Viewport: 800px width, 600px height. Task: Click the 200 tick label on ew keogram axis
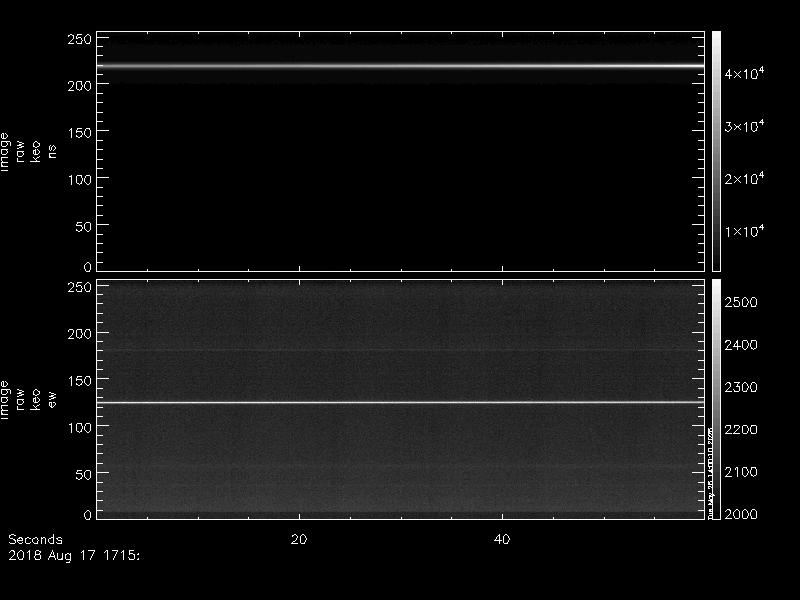pyautogui.click(x=80, y=334)
